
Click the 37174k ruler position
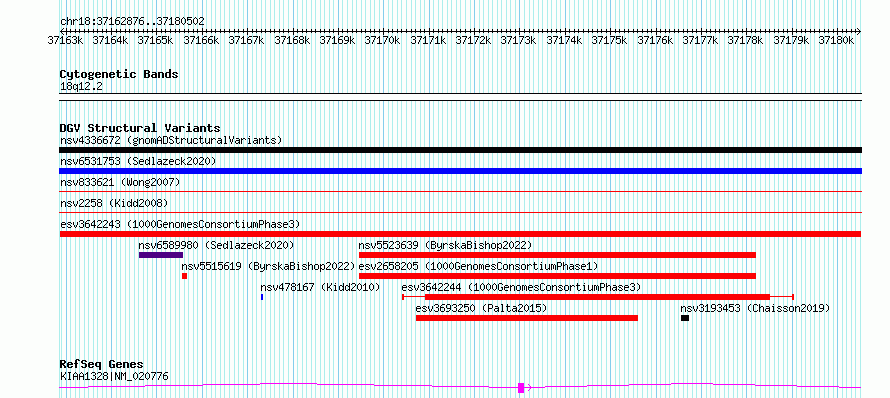[564, 40]
